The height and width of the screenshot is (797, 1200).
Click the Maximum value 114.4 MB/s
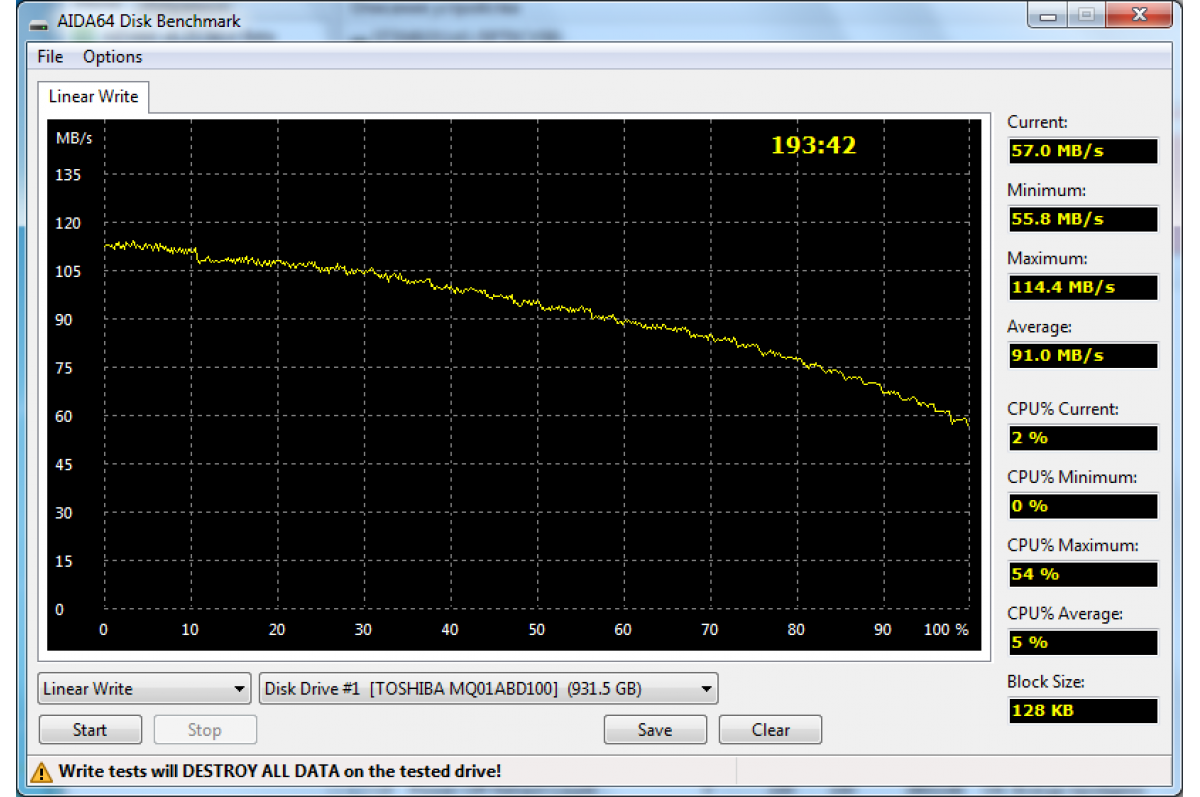pos(1082,287)
